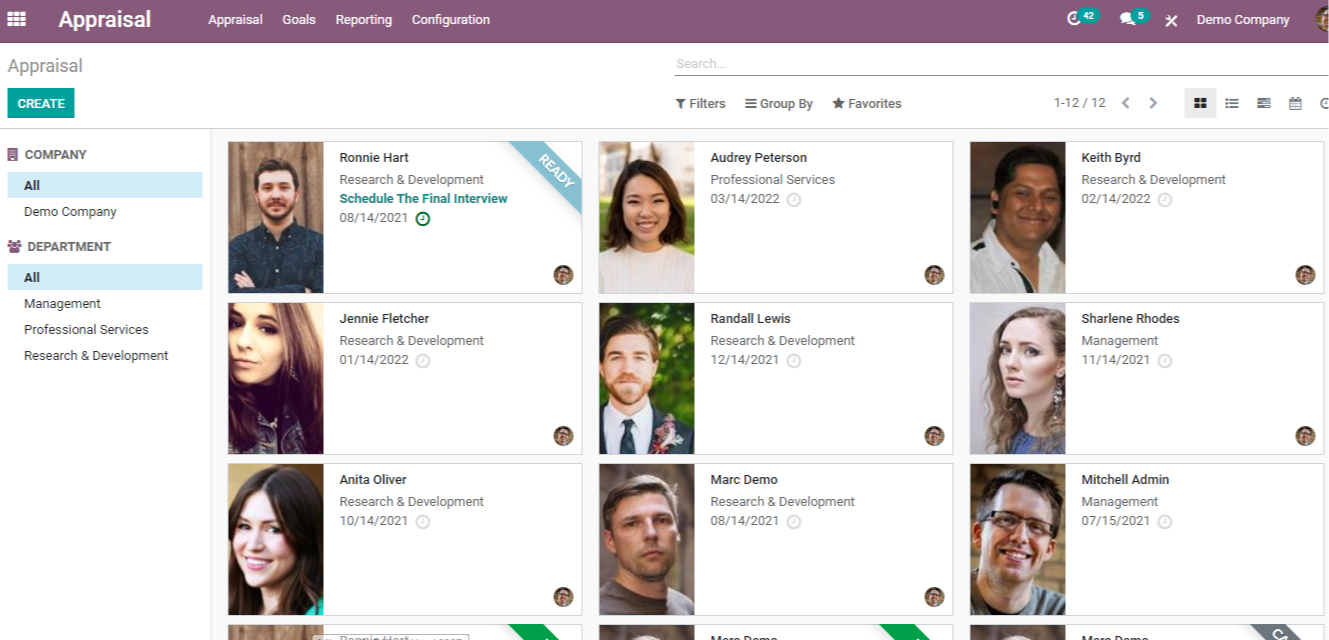Expand the Filters dropdown
1329x640 pixels.
[700, 104]
